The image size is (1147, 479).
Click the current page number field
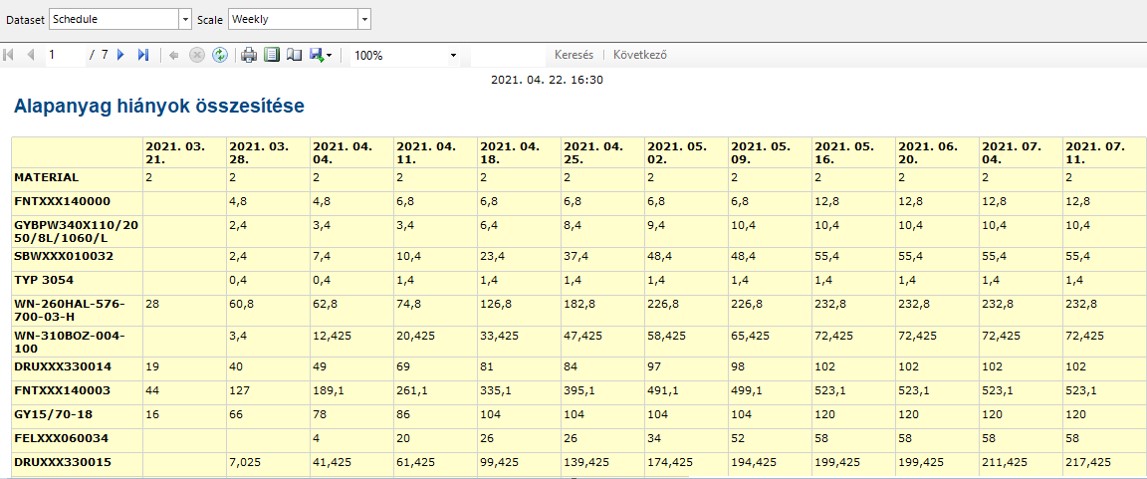pos(66,55)
